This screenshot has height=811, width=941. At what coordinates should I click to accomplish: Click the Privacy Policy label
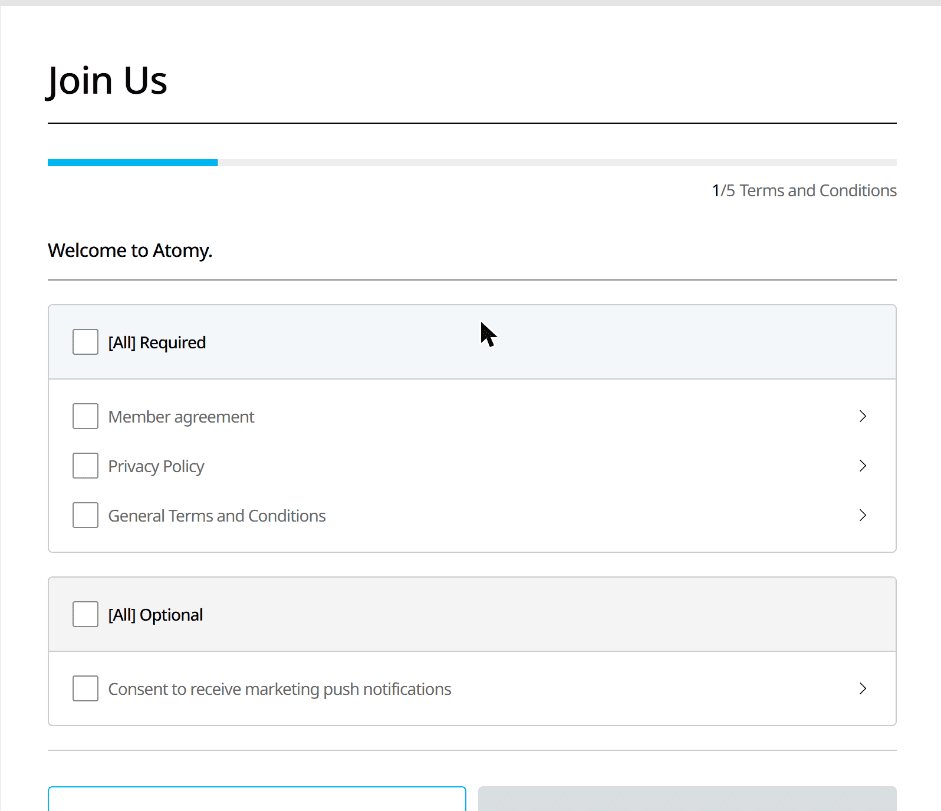(156, 466)
